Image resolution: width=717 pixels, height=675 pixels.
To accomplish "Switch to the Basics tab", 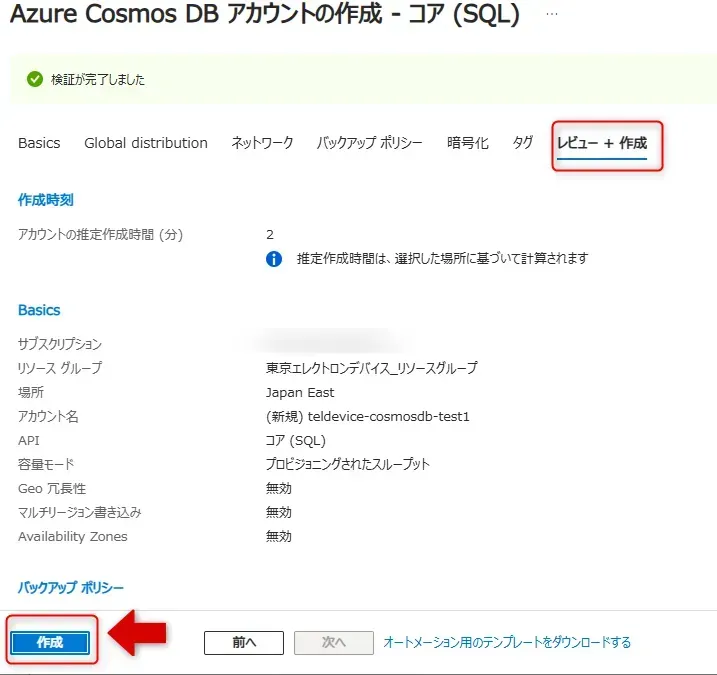I will 39,143.
